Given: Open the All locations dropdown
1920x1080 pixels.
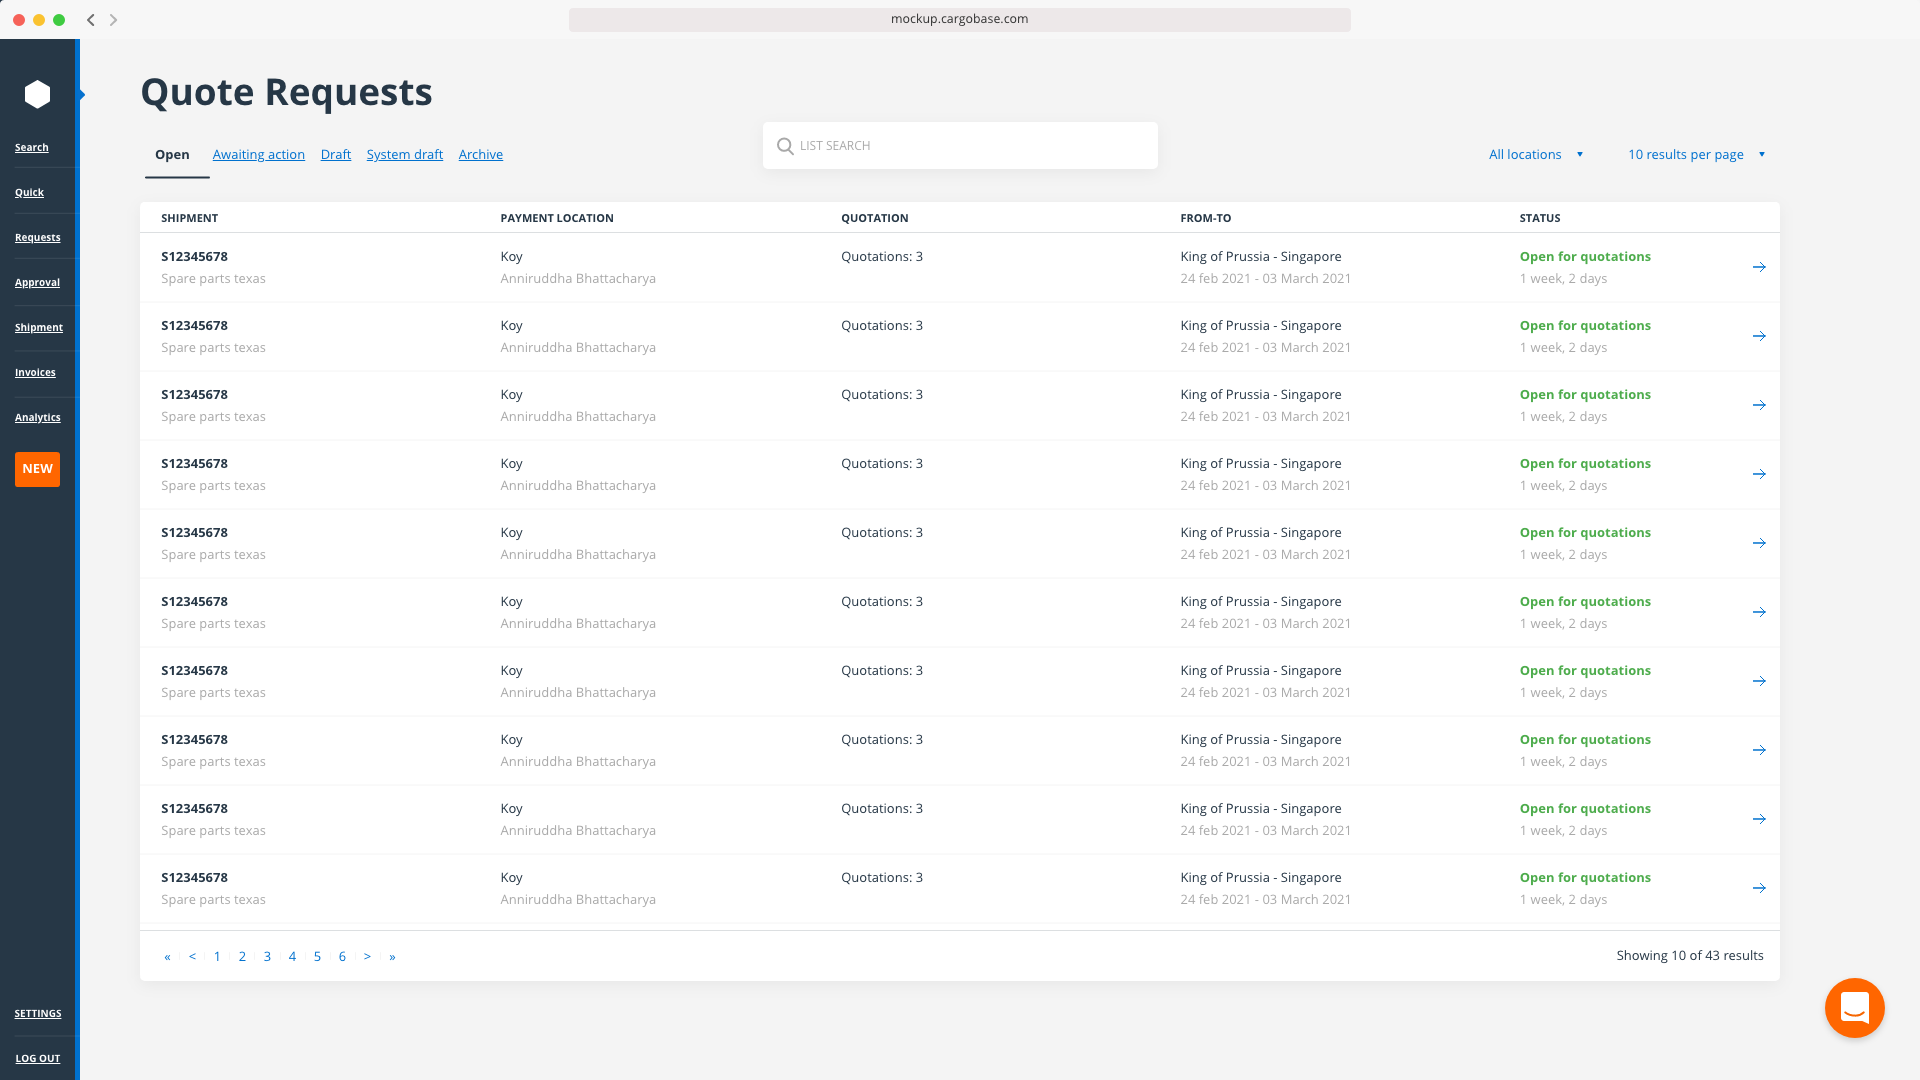Looking at the screenshot, I should 1536,154.
